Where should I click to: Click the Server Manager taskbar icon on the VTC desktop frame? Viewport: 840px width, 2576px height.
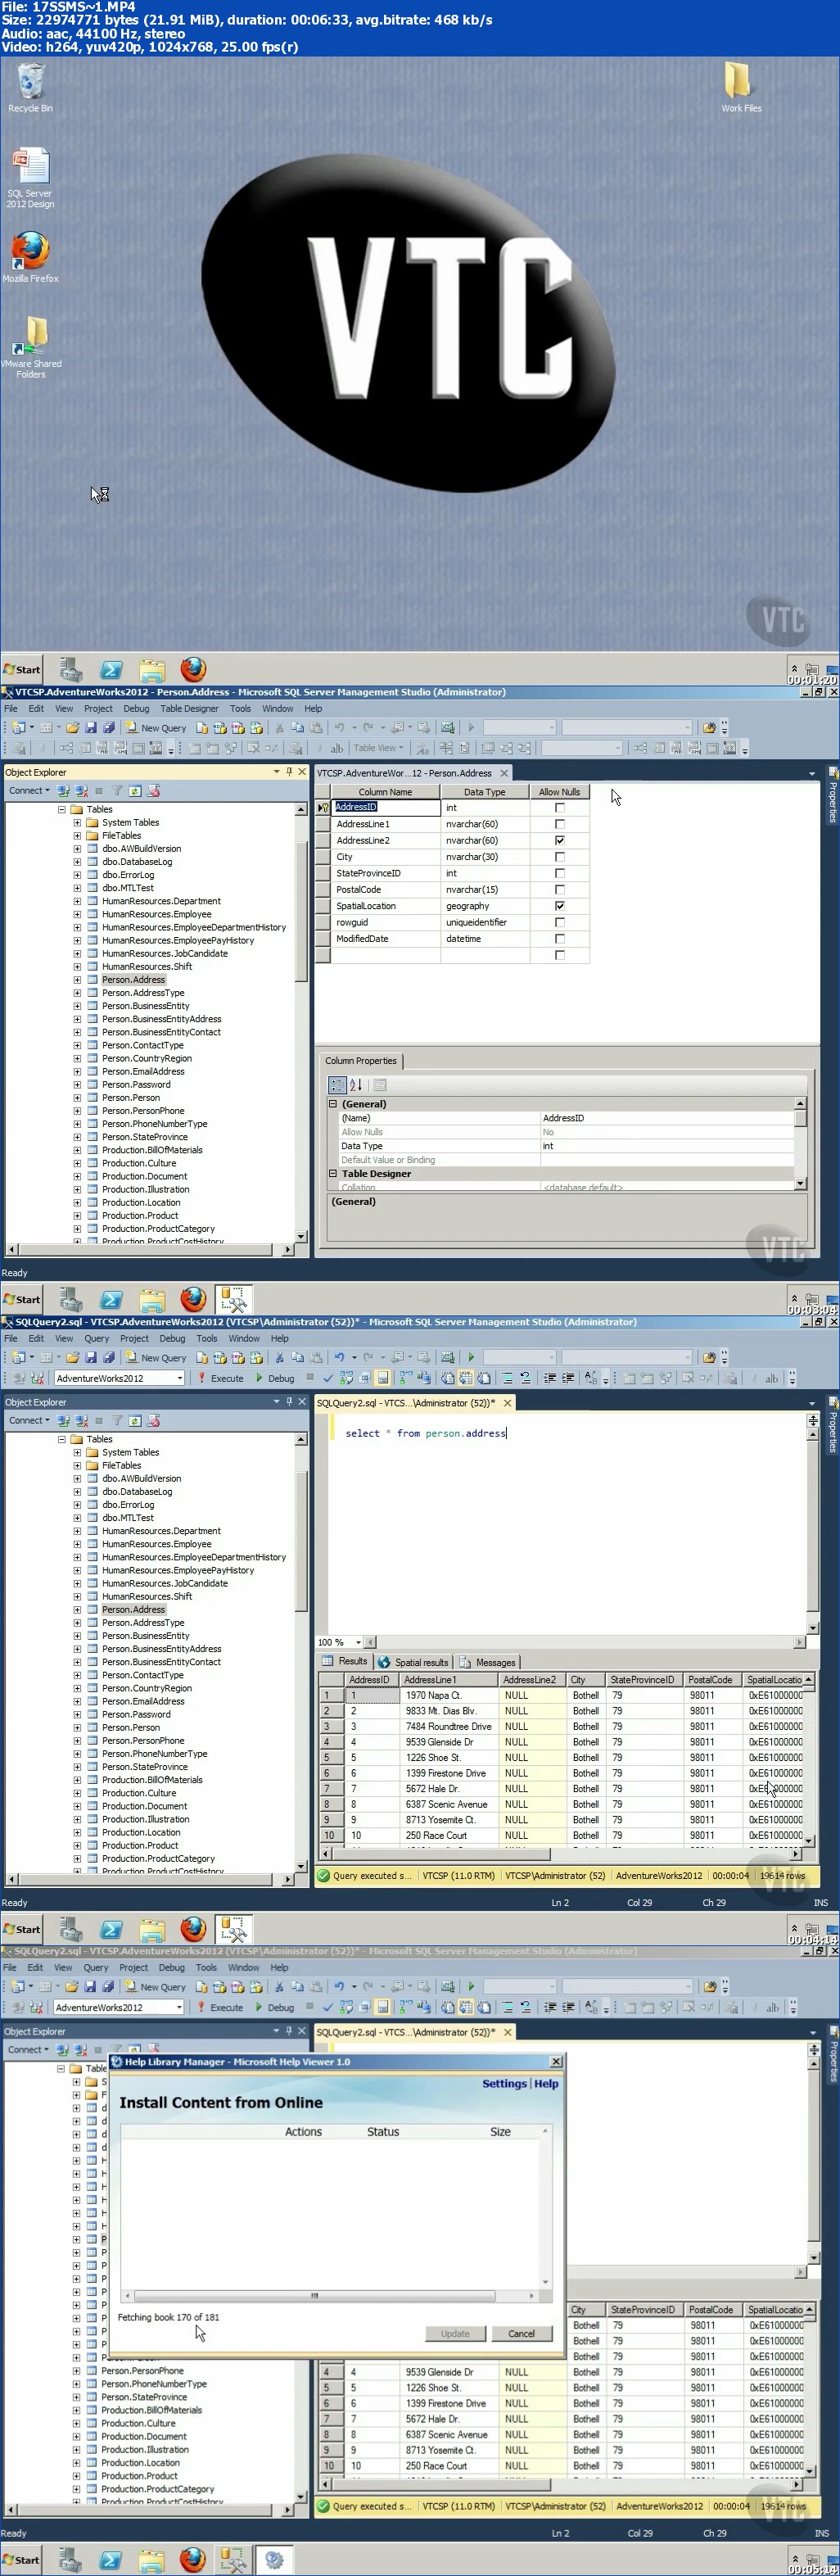point(70,669)
